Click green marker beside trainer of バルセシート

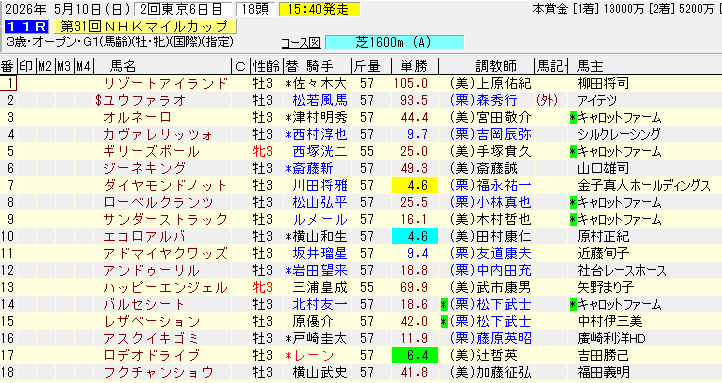tap(444, 305)
